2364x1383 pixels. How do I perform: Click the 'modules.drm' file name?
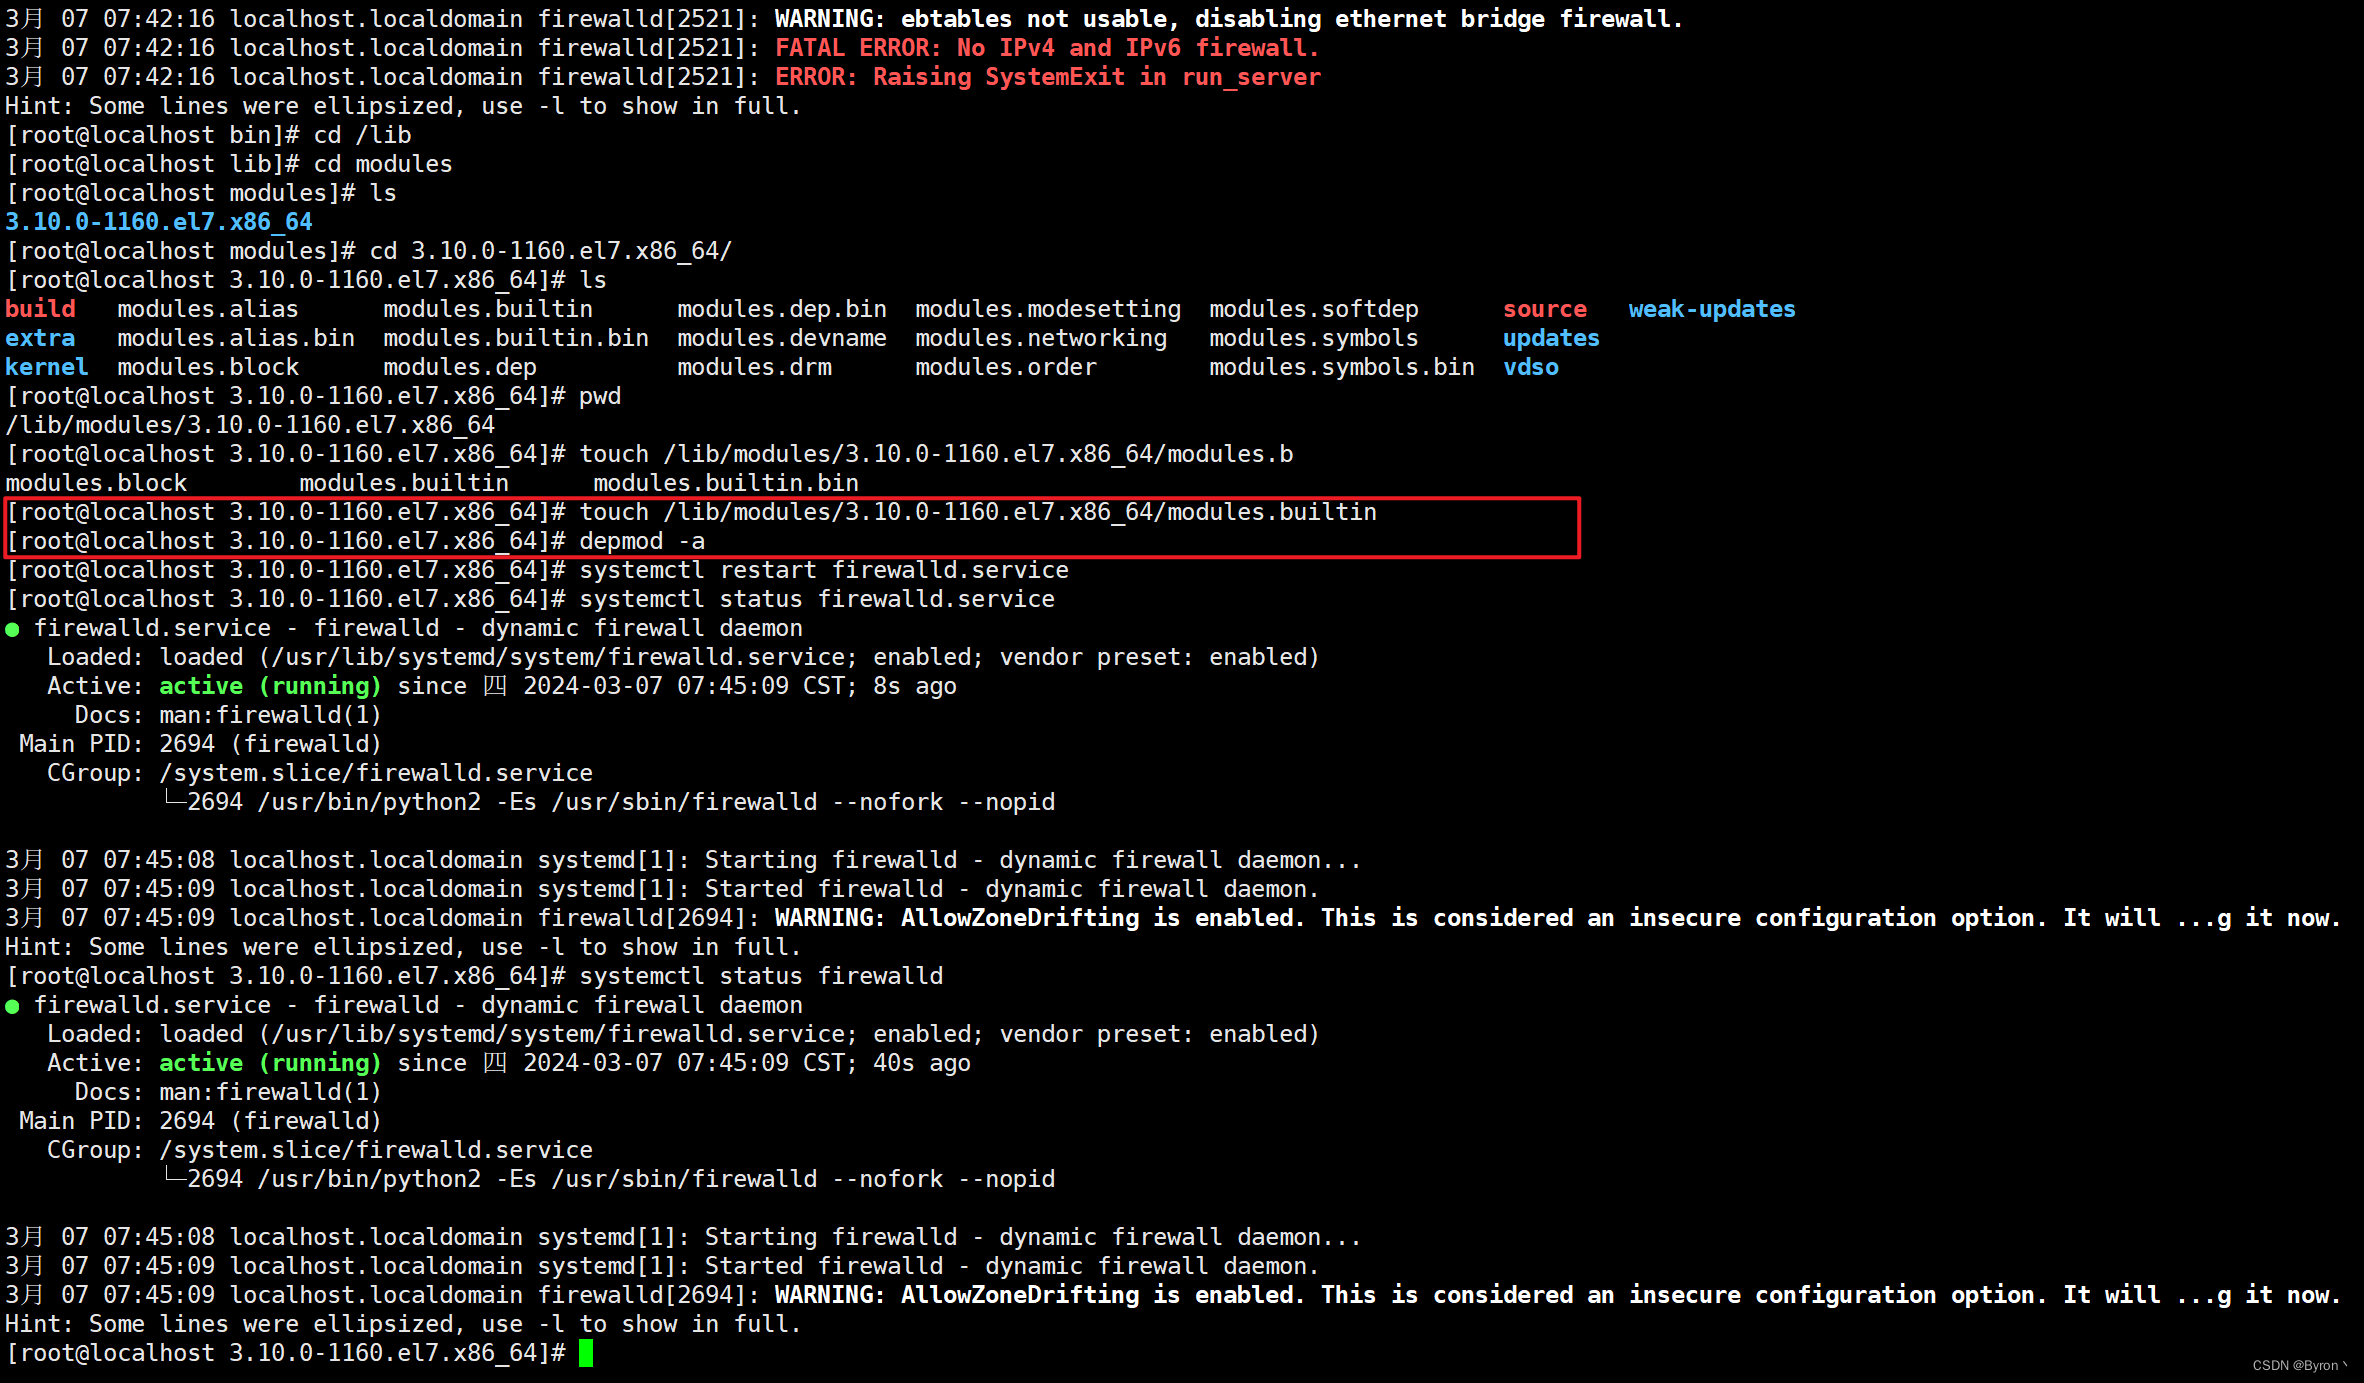(x=754, y=367)
